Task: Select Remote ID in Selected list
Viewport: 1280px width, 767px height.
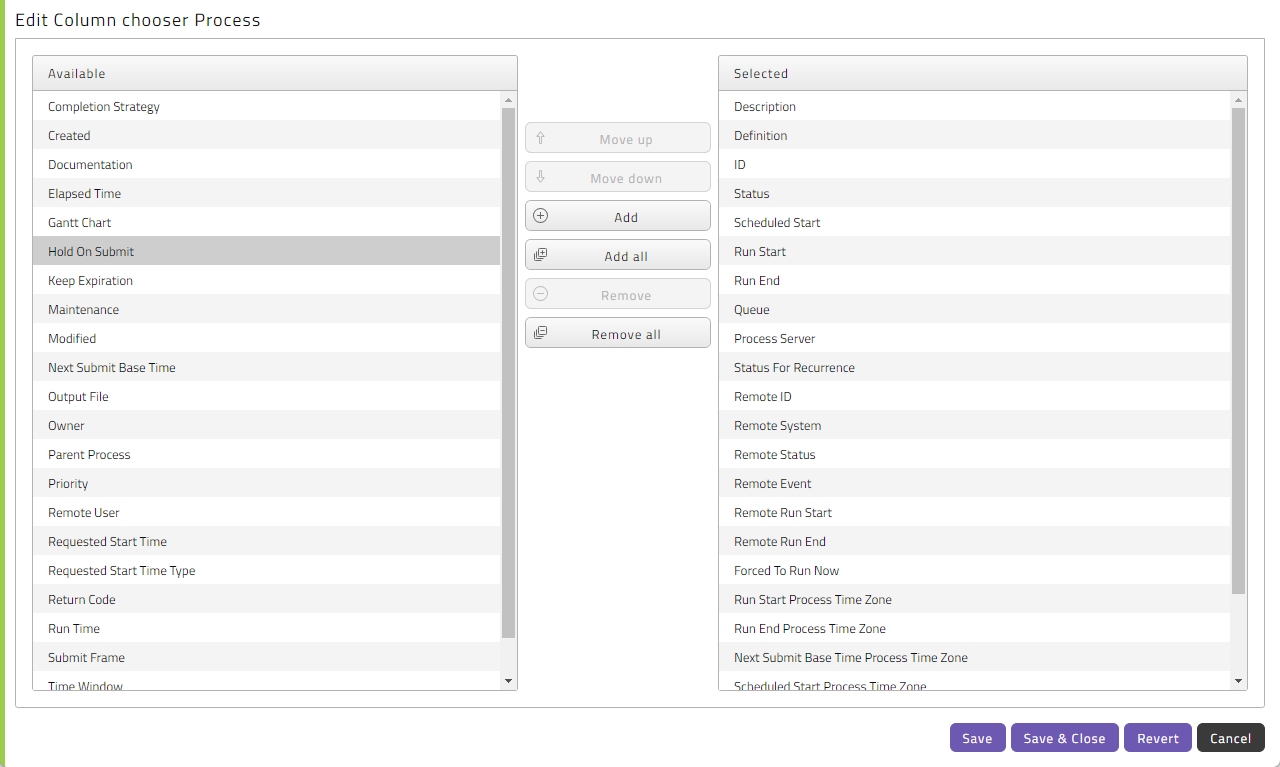Action: [975, 396]
